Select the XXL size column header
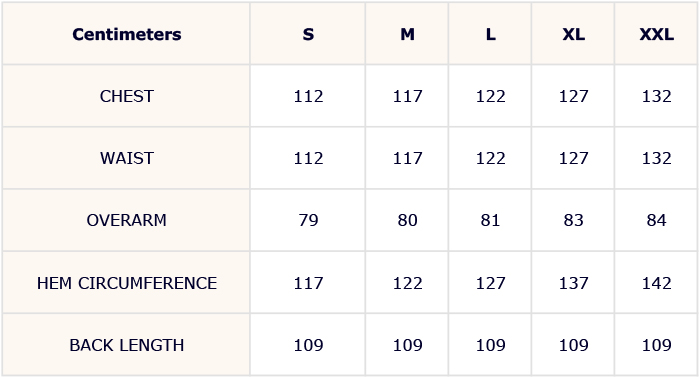This screenshot has width=700, height=378. 656,34
